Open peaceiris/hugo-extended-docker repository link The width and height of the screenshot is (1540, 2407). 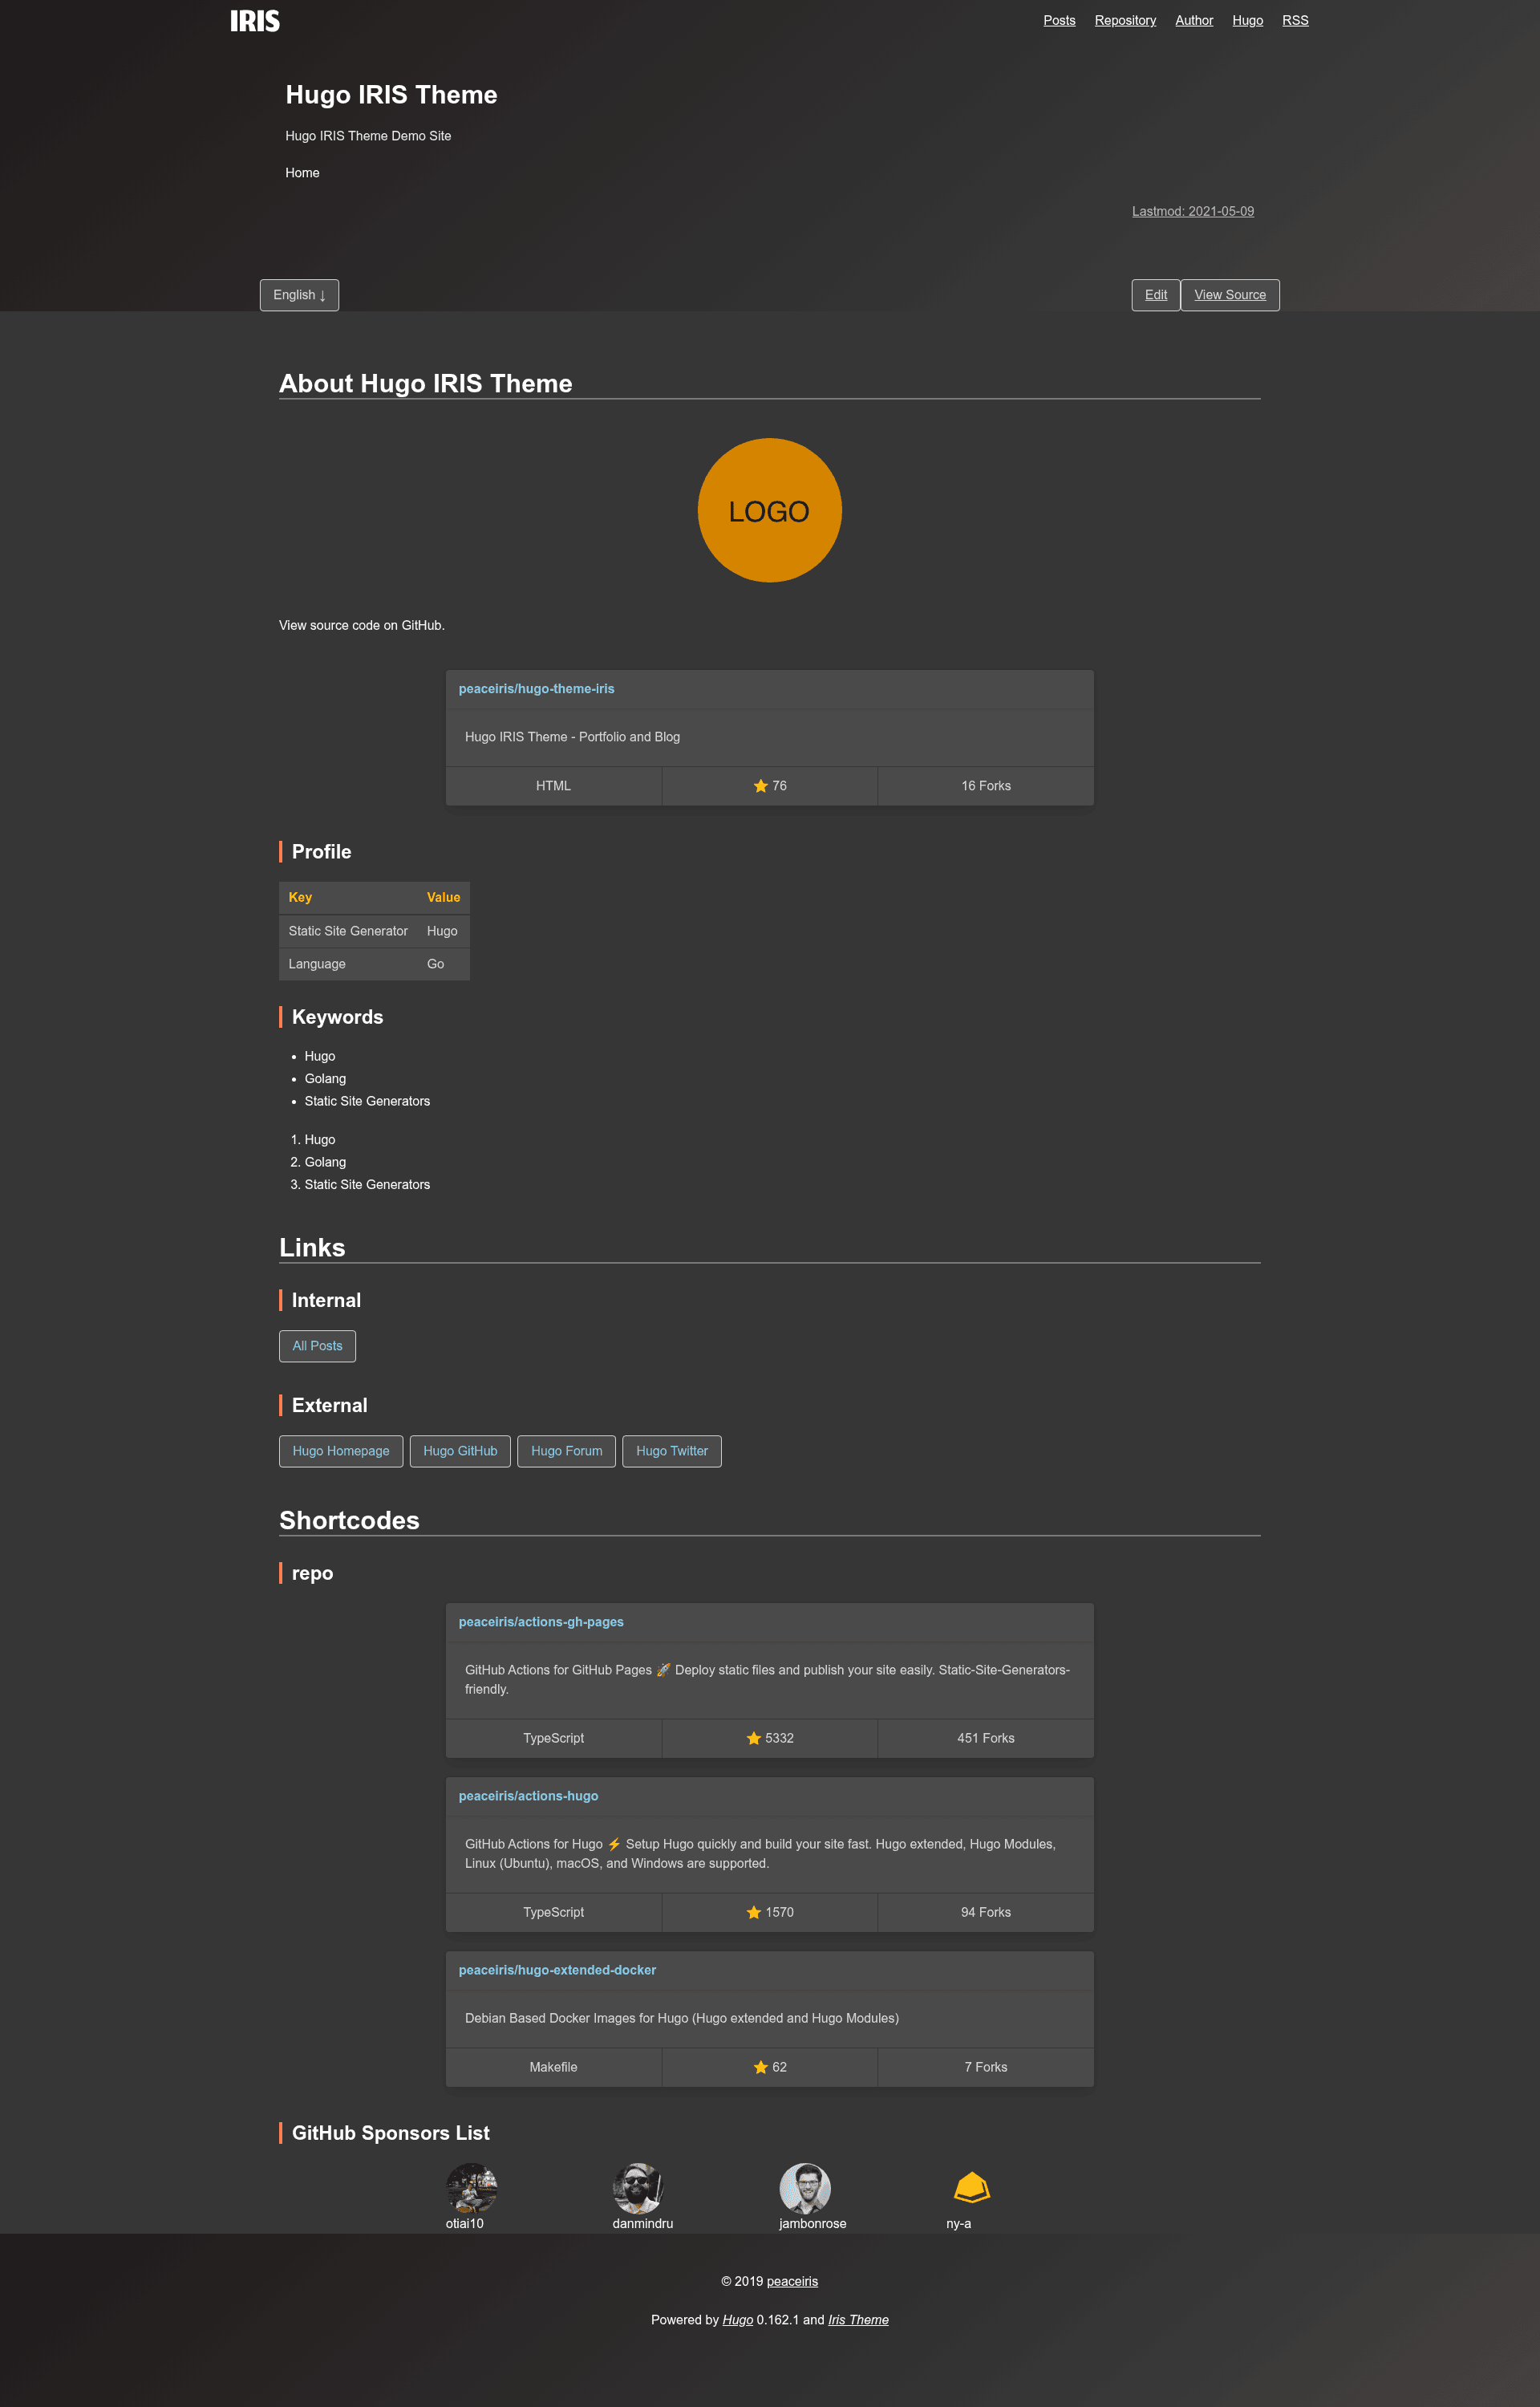pos(557,1970)
